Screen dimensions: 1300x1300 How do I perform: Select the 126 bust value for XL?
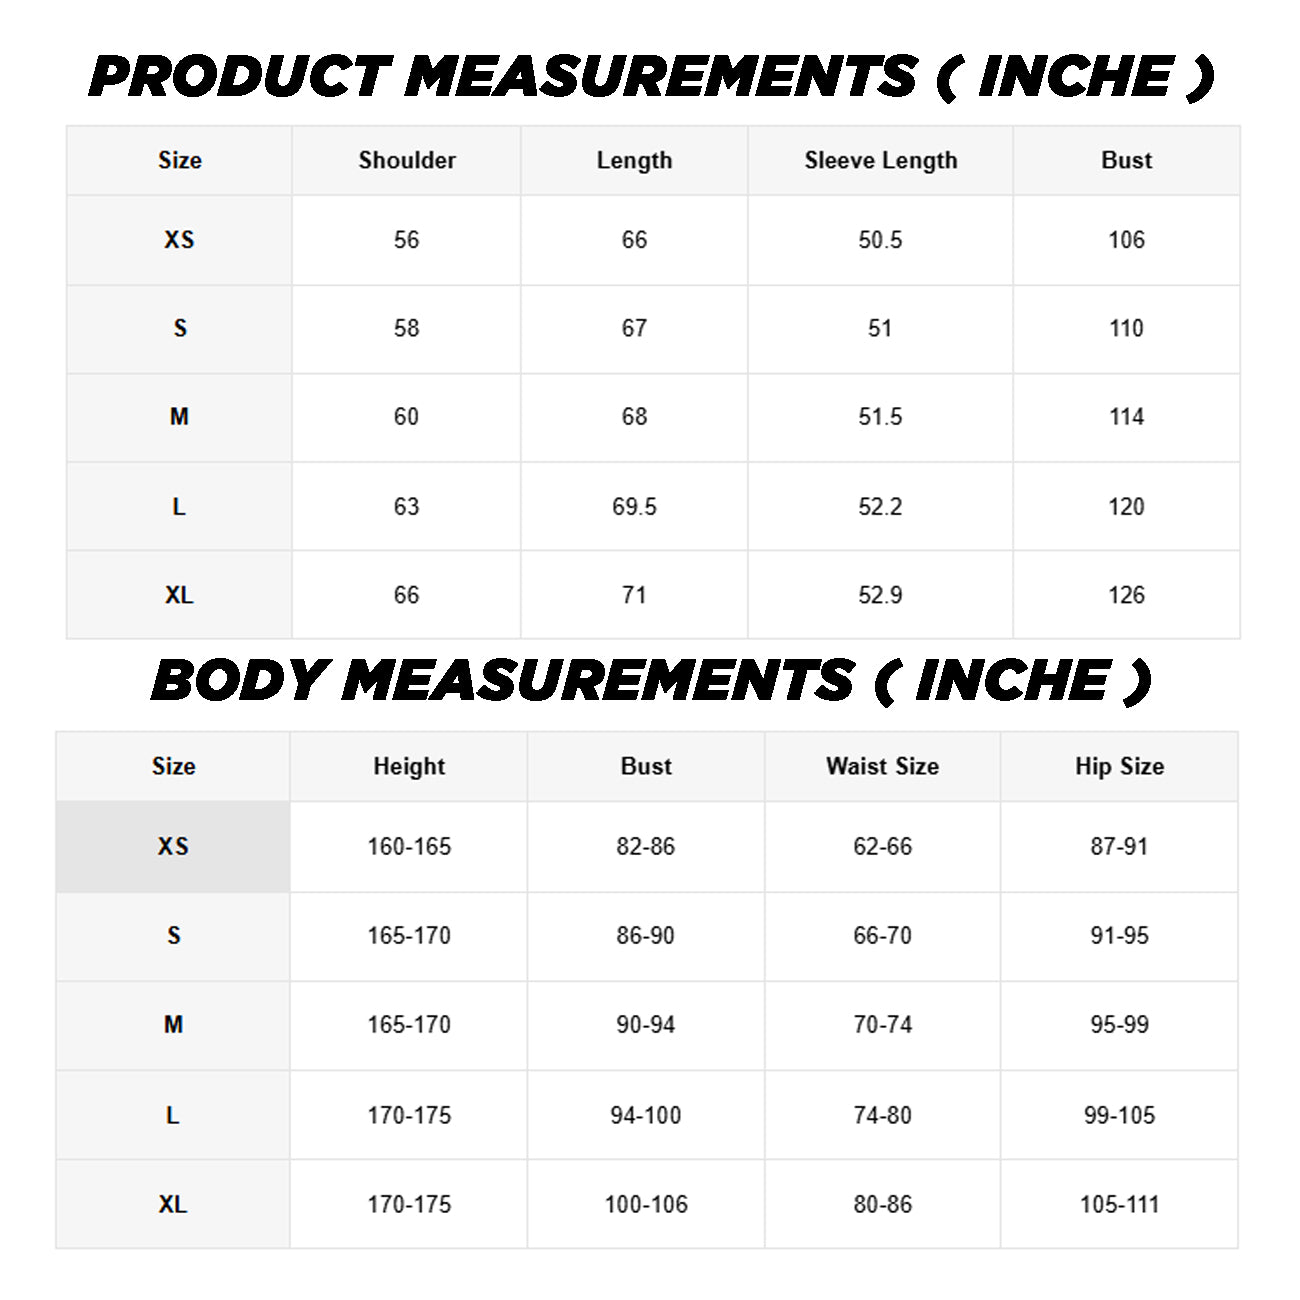tap(1126, 595)
